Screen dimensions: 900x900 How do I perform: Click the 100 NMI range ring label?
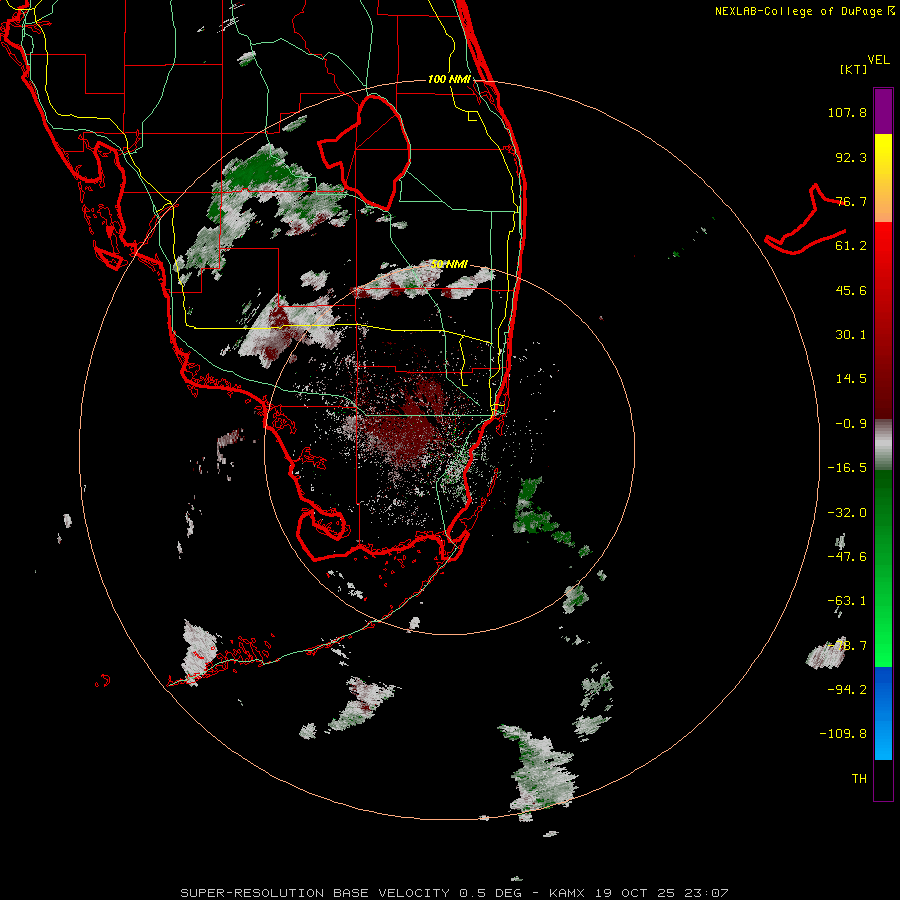[449, 79]
